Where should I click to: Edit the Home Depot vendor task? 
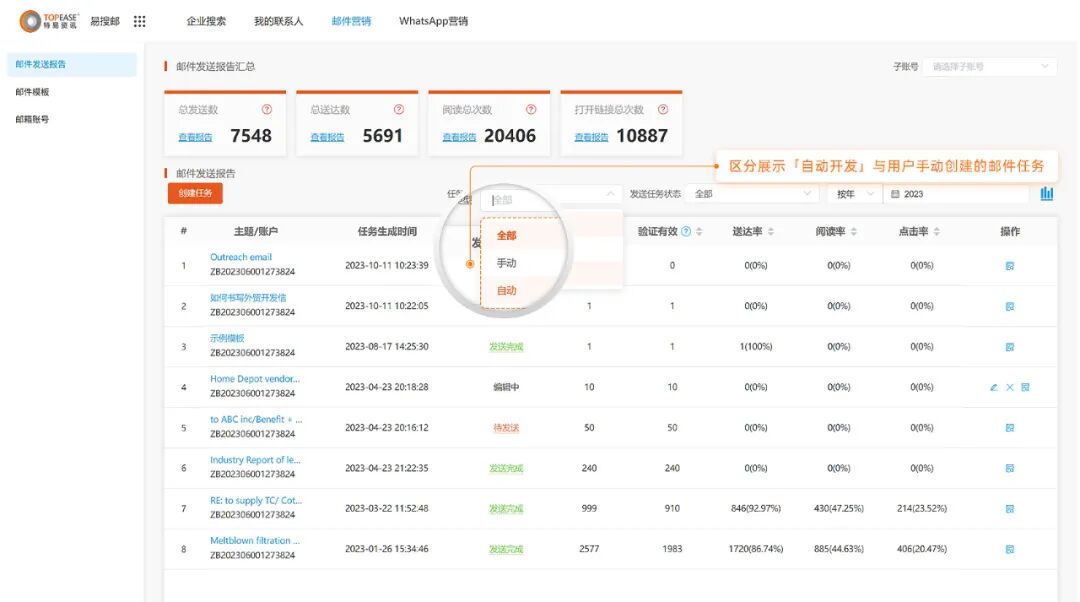[x=994, y=388]
